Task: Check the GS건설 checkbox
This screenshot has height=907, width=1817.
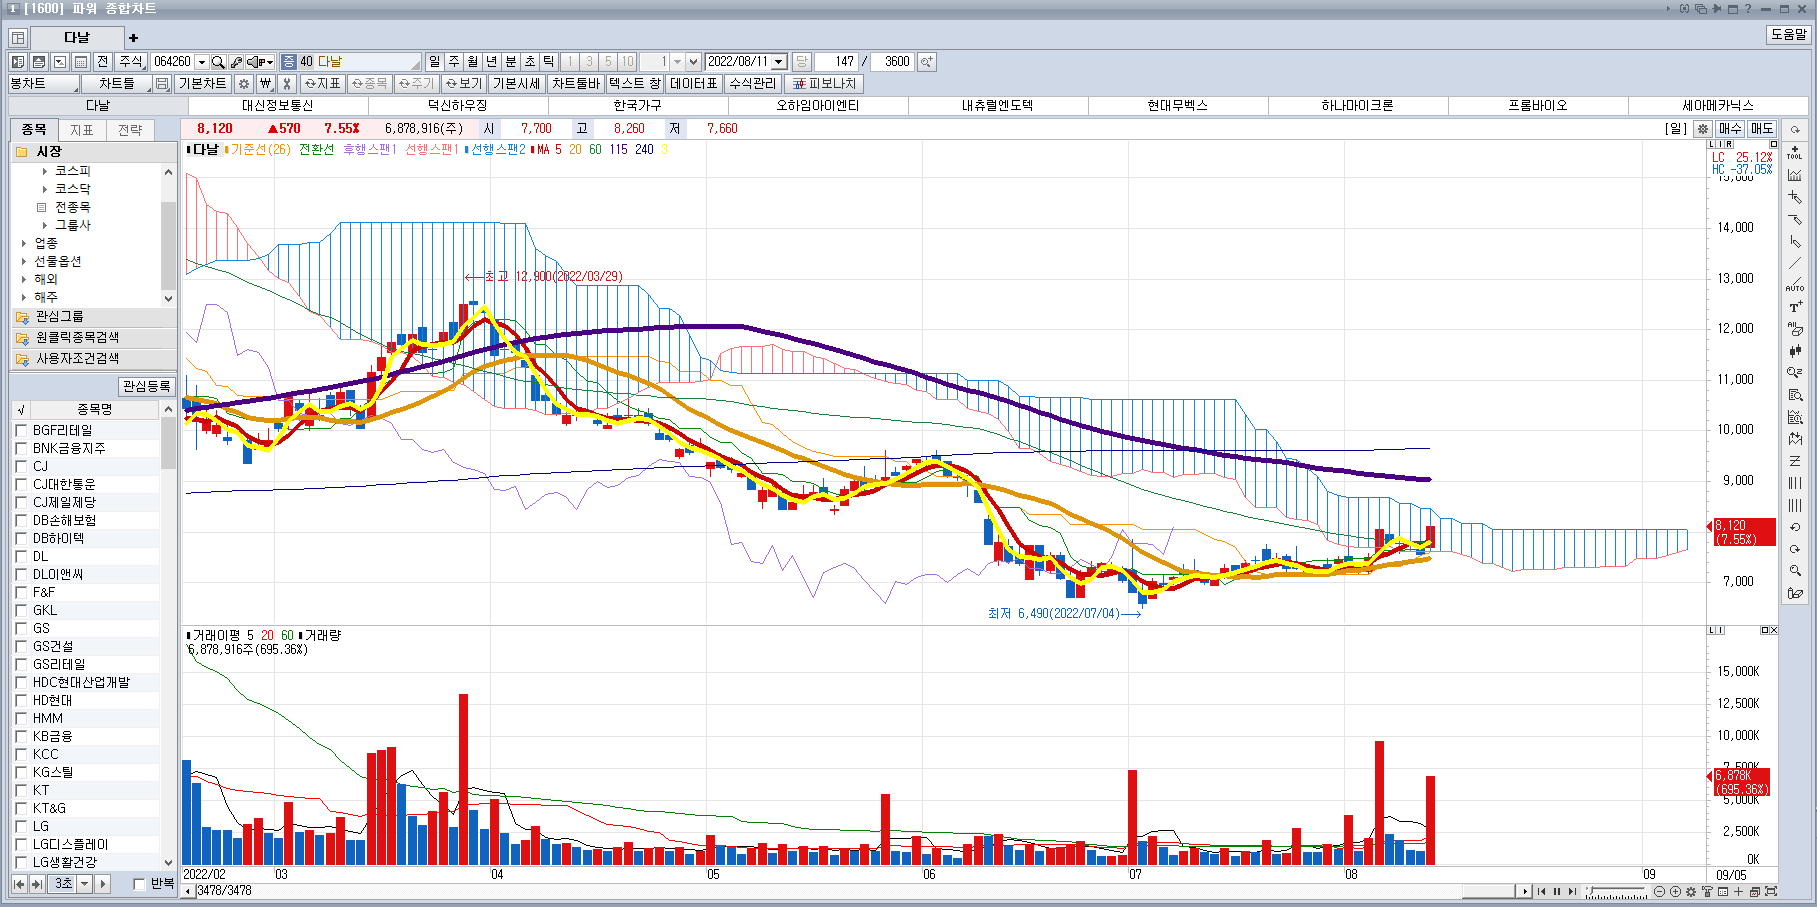Action: (x=21, y=646)
